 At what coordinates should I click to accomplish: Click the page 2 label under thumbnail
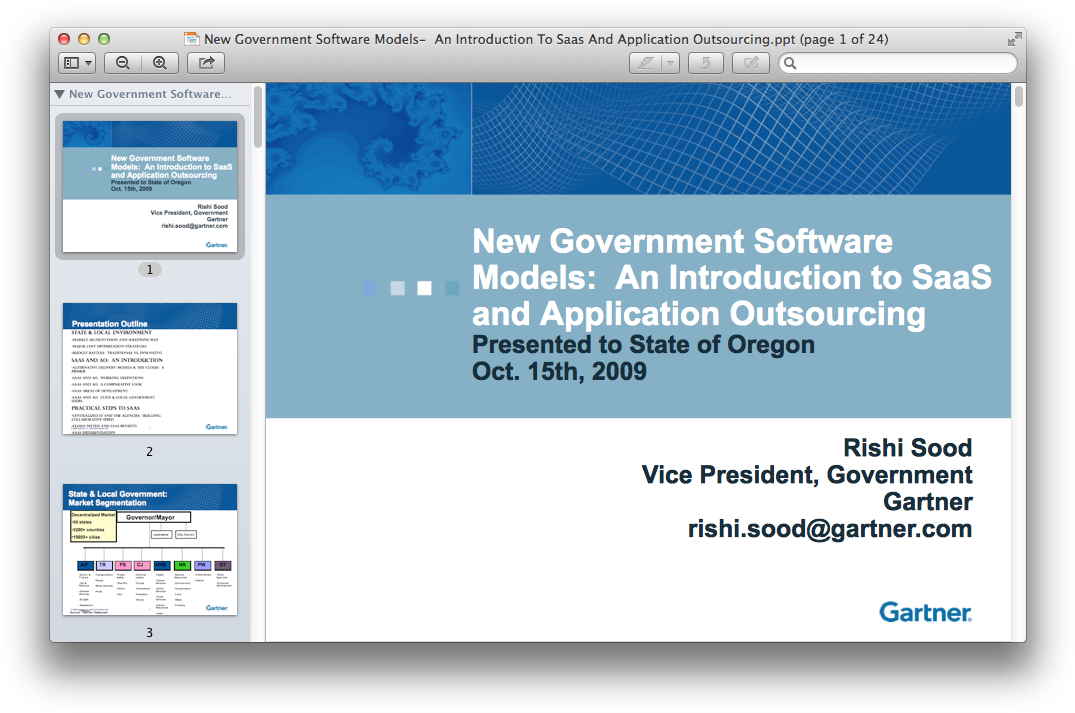tap(149, 451)
